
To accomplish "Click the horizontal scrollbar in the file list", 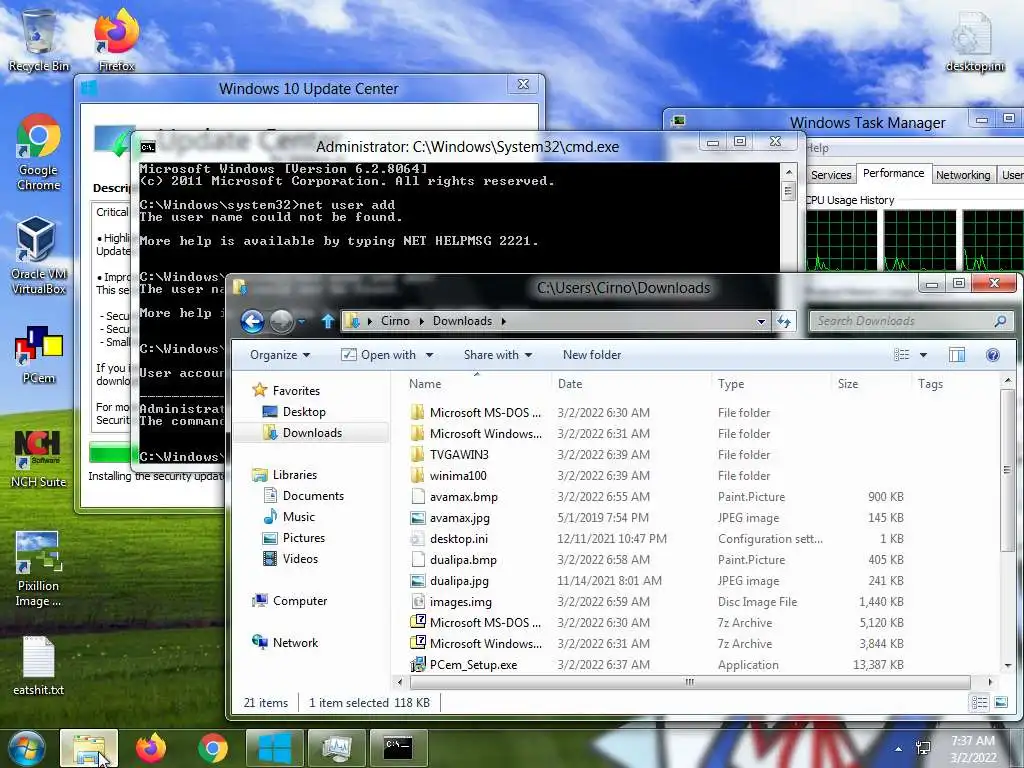I will click(x=690, y=682).
